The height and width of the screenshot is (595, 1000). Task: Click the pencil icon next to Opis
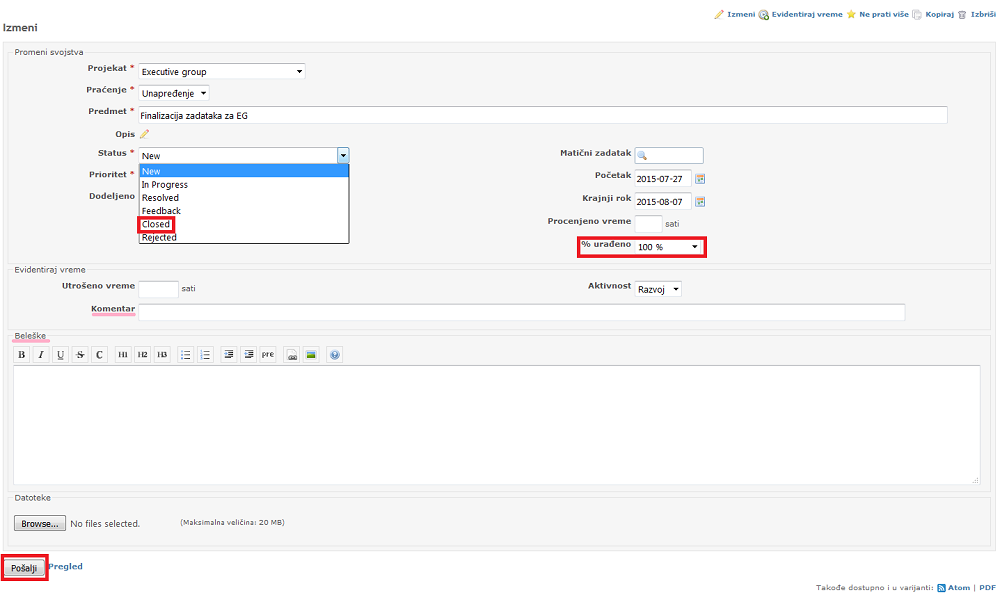point(144,134)
